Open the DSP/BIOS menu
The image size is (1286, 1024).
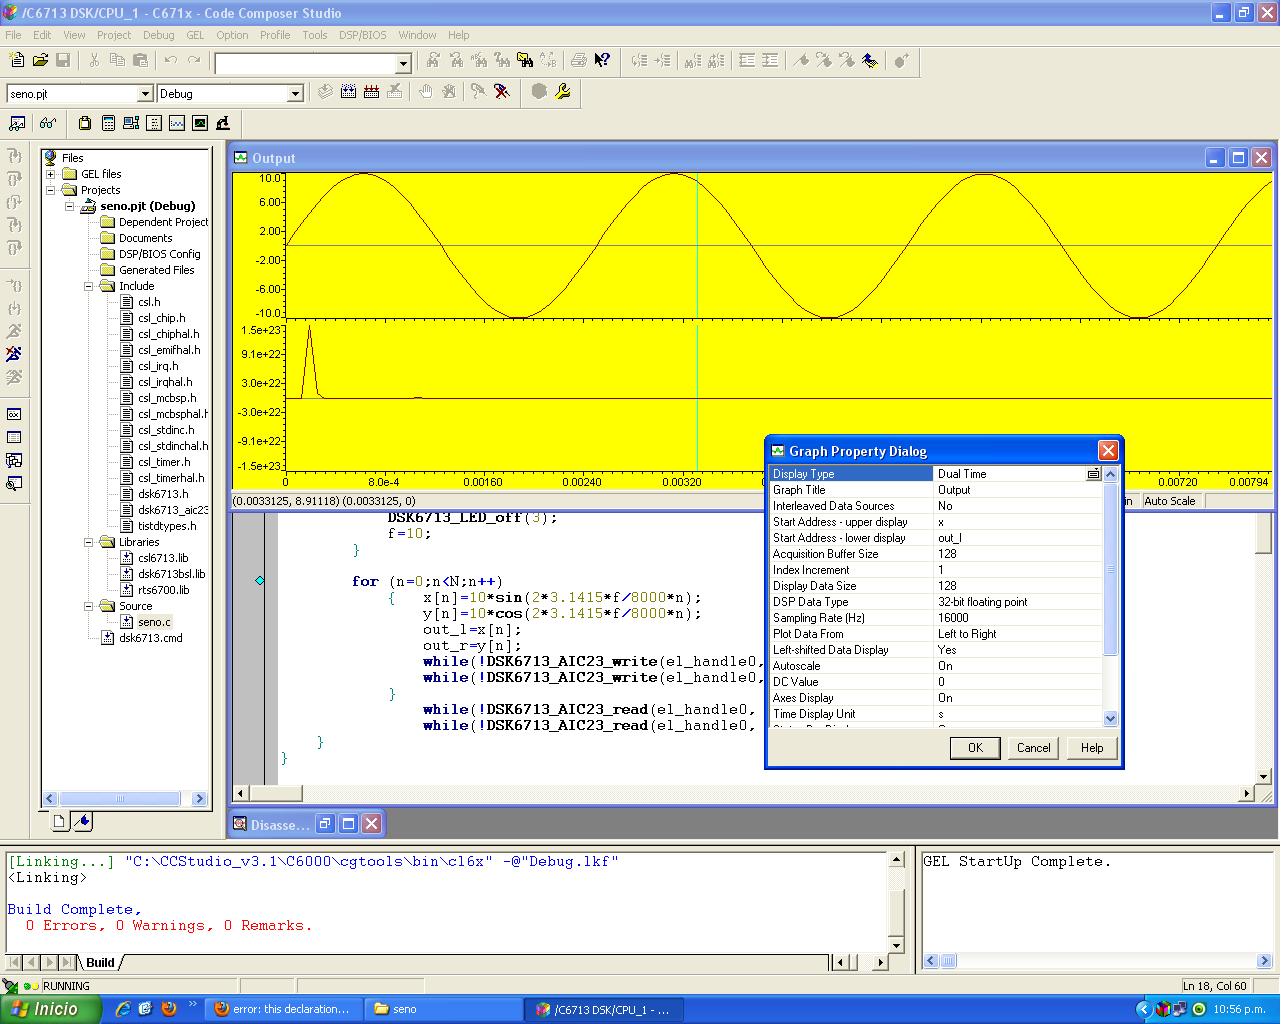(x=362, y=35)
